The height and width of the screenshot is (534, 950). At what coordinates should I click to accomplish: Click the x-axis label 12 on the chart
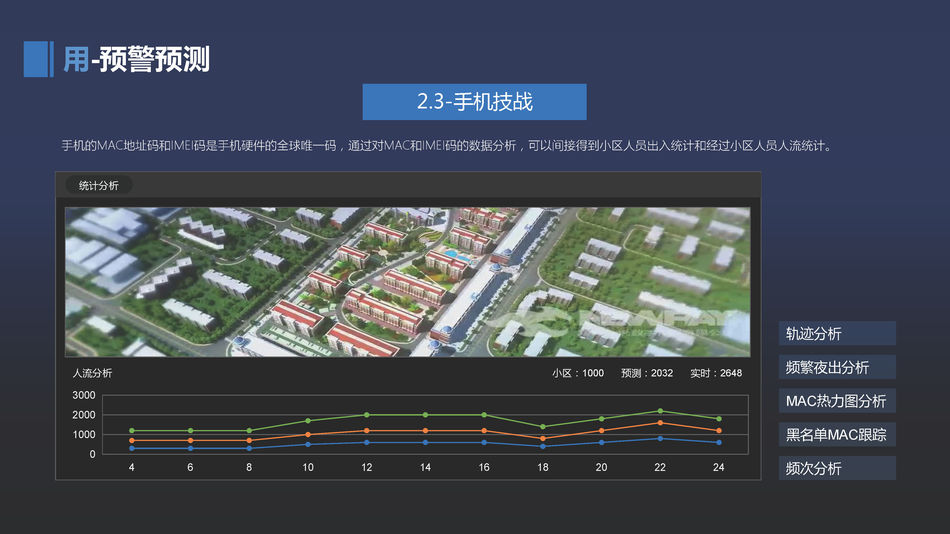[367, 468]
